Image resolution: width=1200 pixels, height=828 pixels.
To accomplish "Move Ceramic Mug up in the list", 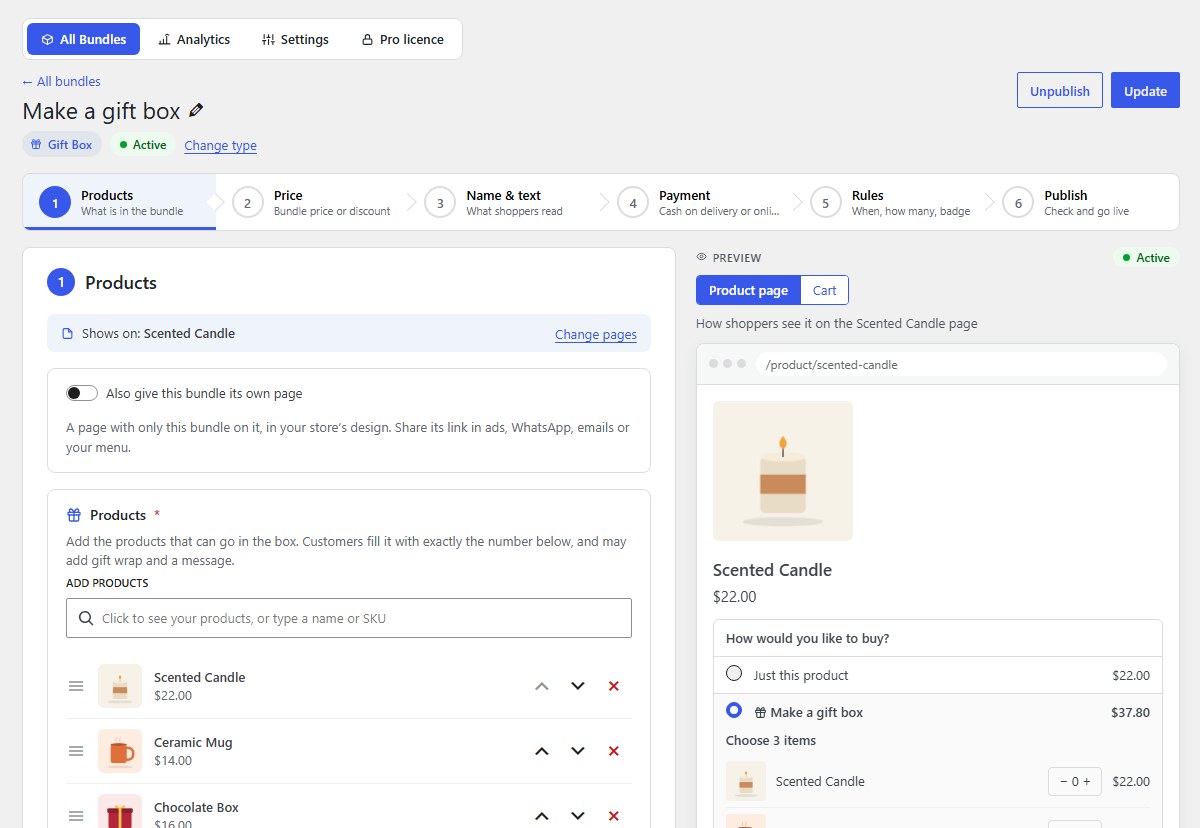I will coord(542,751).
